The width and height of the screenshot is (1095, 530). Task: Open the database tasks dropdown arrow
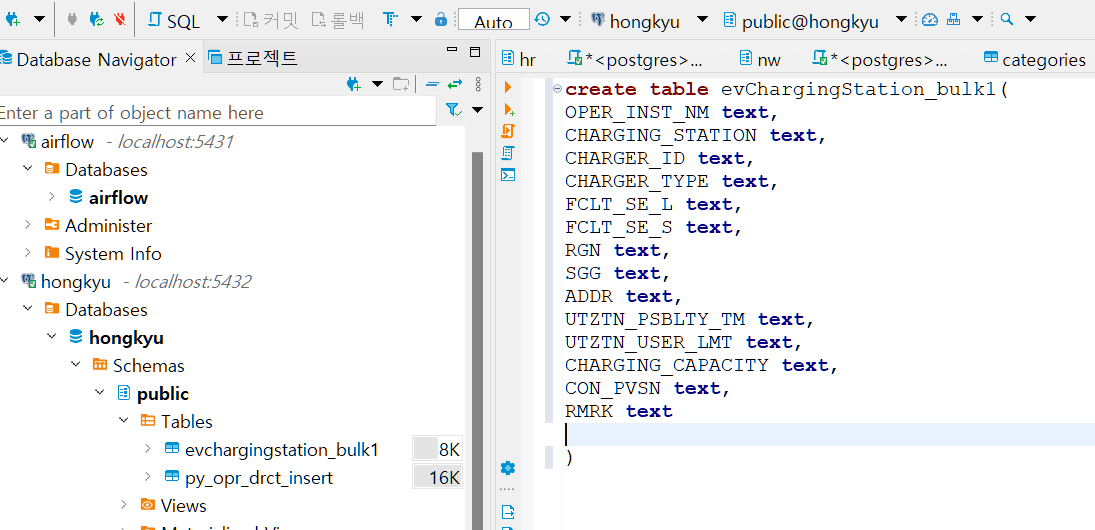pos(978,20)
